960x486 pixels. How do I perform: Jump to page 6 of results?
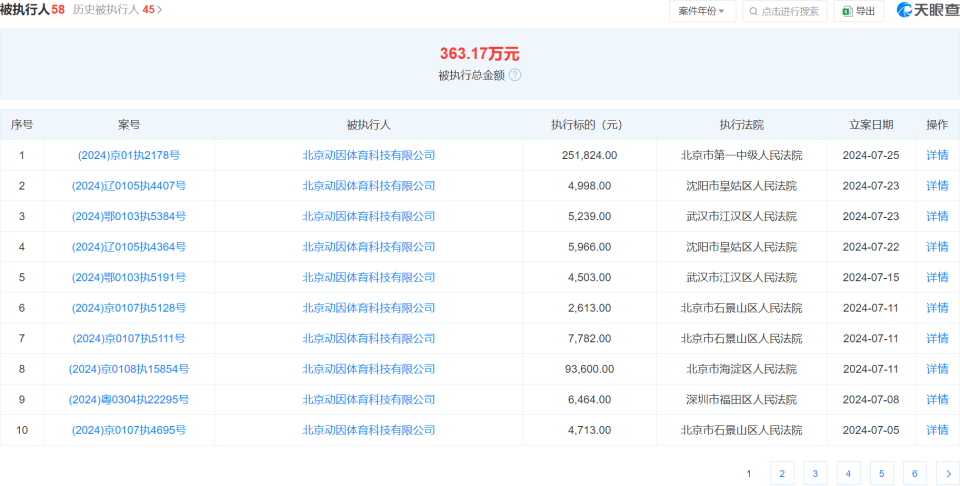(x=913, y=474)
